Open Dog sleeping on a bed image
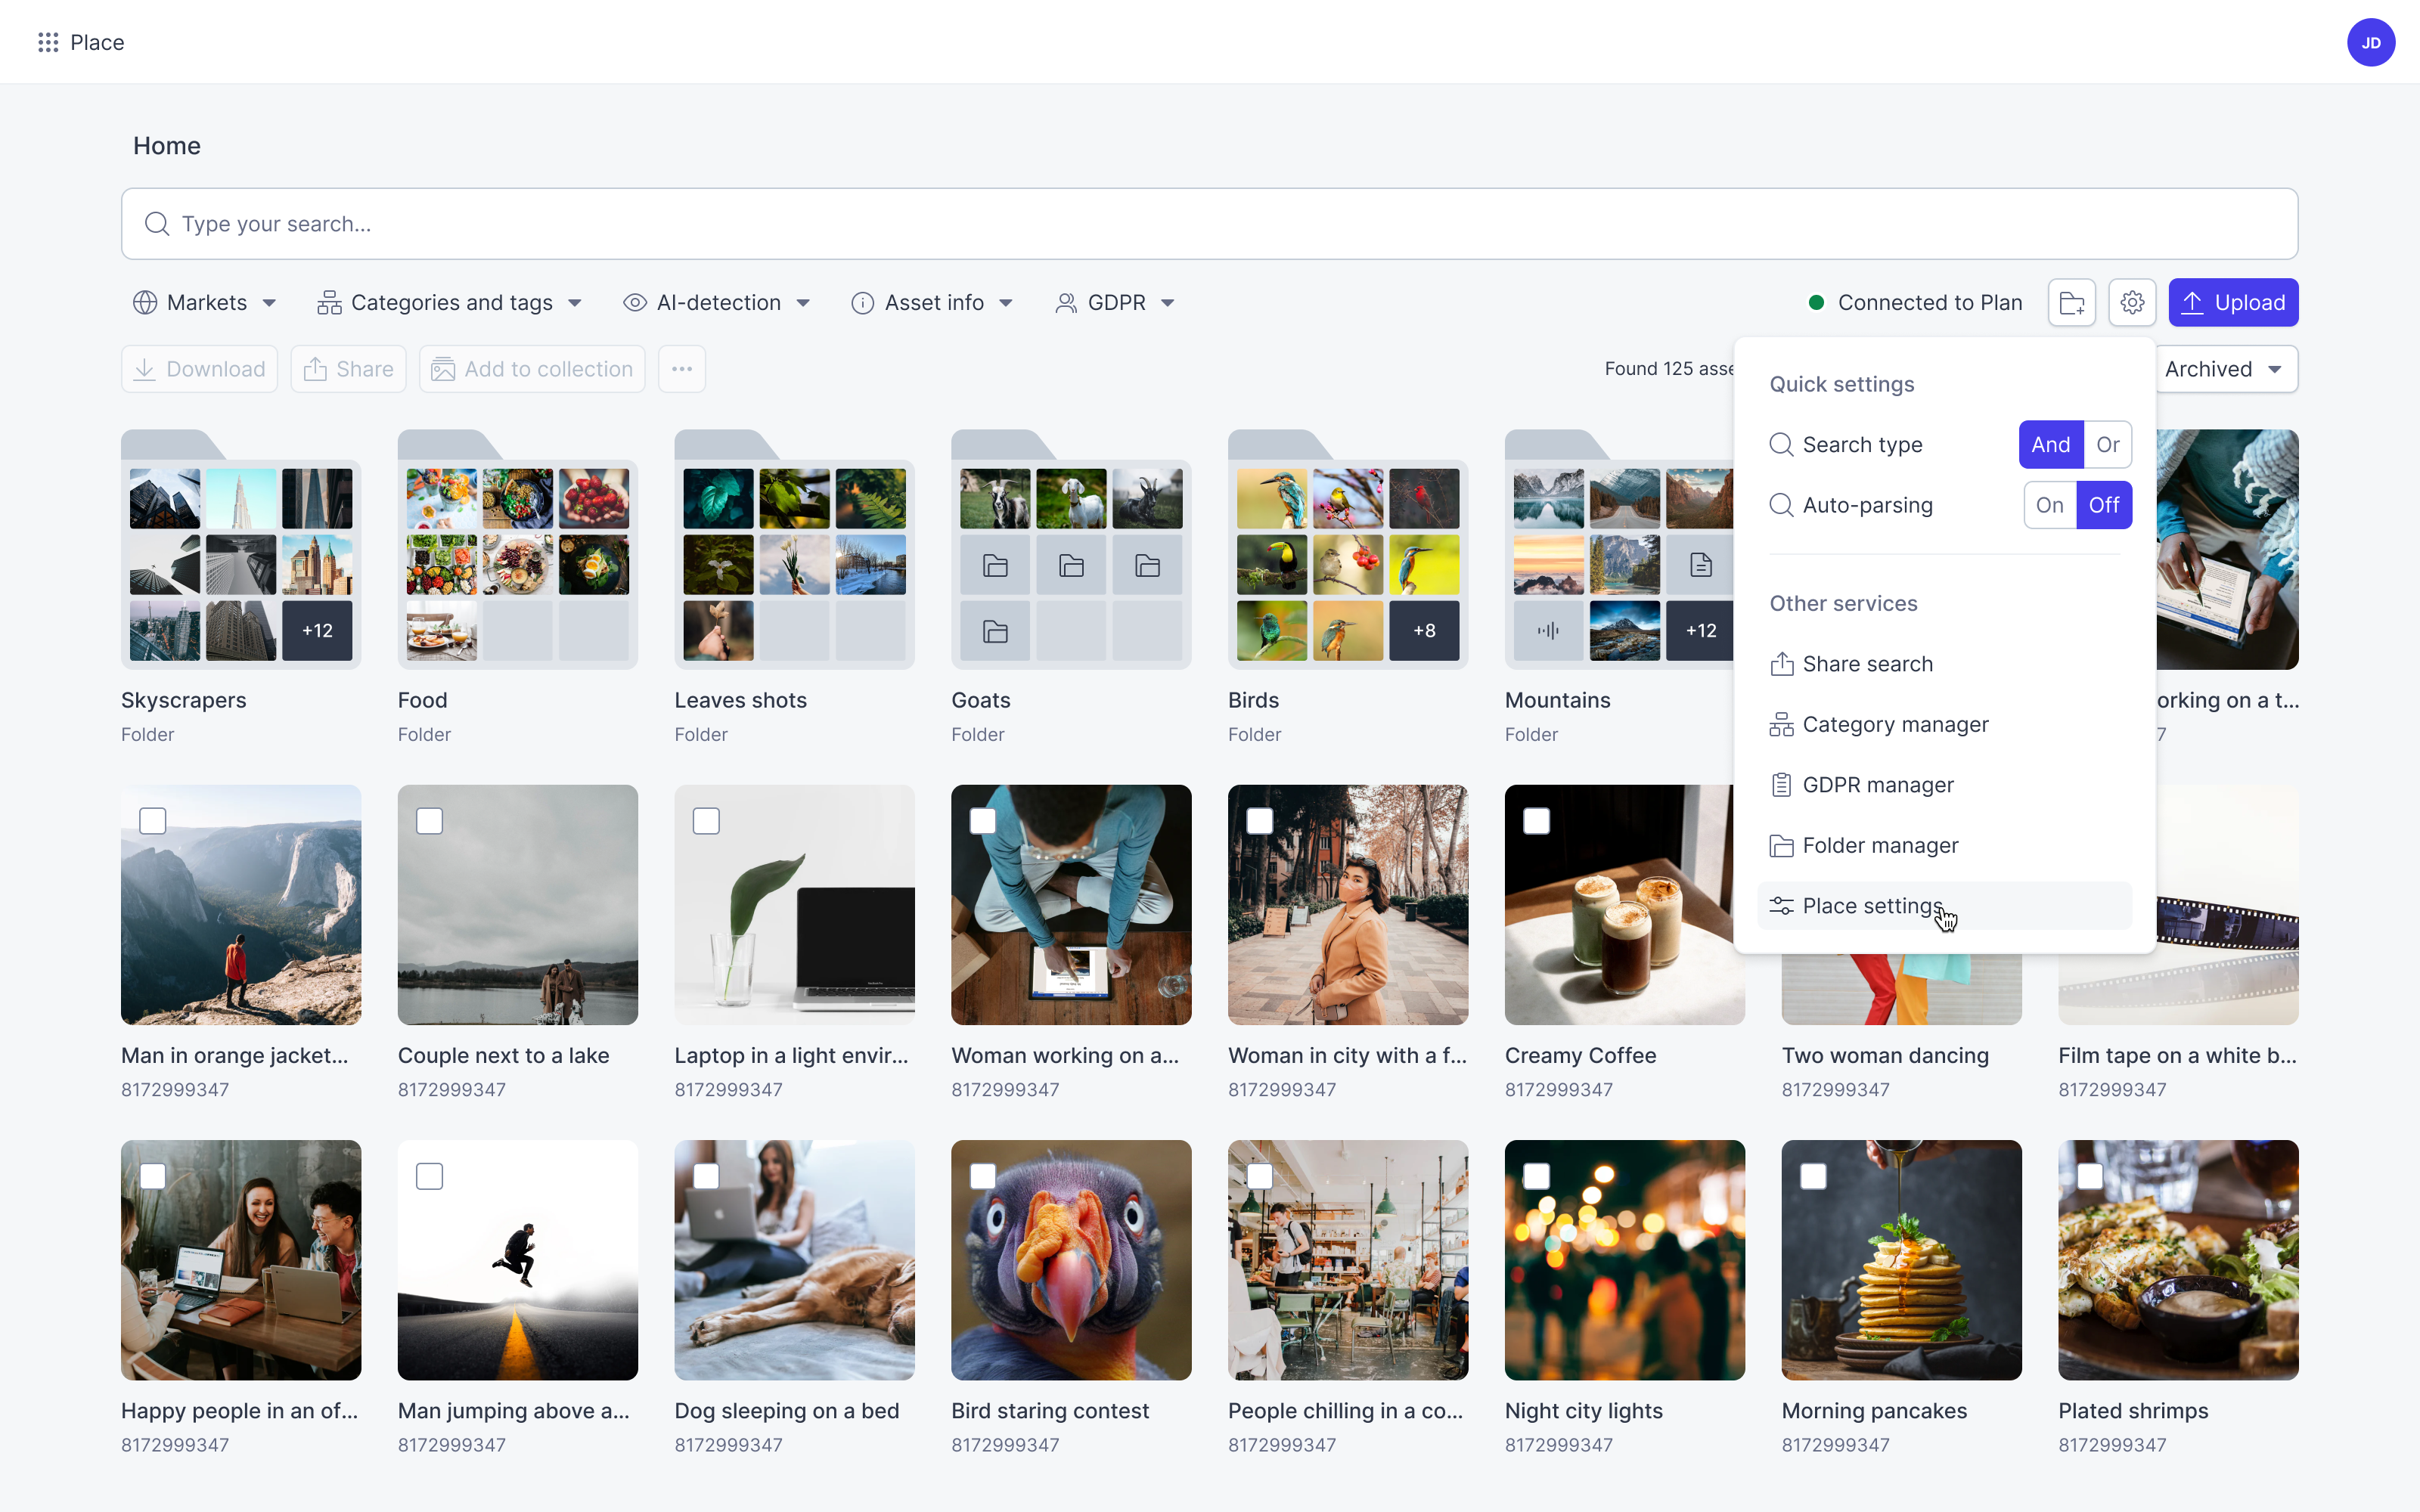The height and width of the screenshot is (1512, 2420). pyautogui.click(x=794, y=1260)
